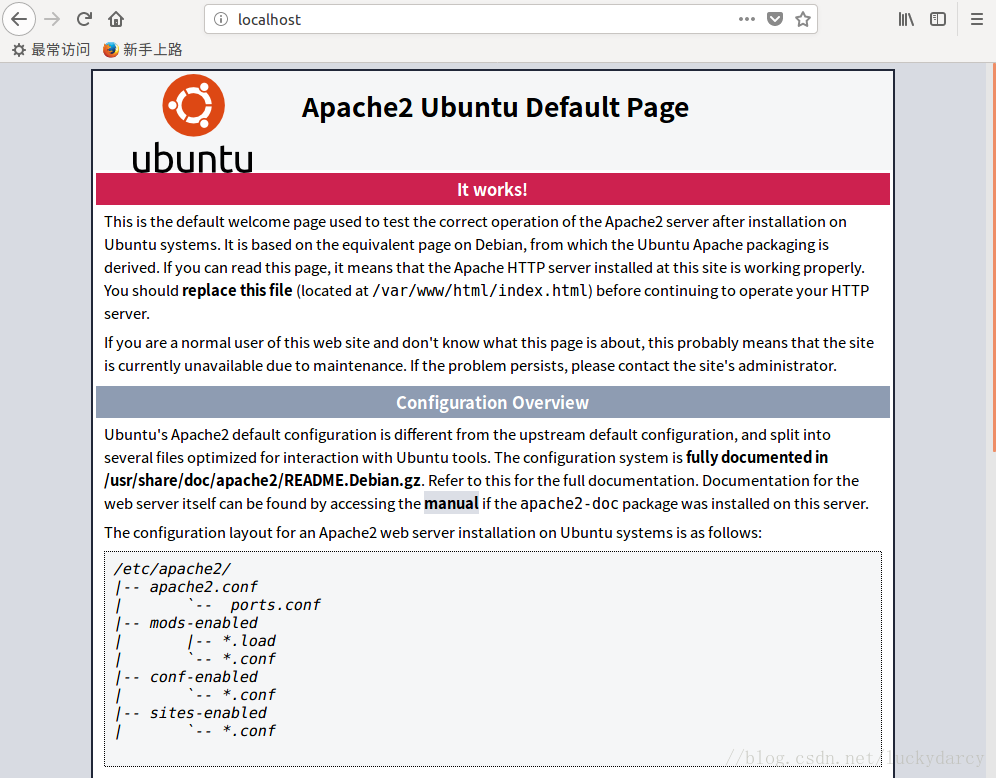Toggle the sidebar view icon
Screen dimensions: 996x778
(x=938, y=19)
